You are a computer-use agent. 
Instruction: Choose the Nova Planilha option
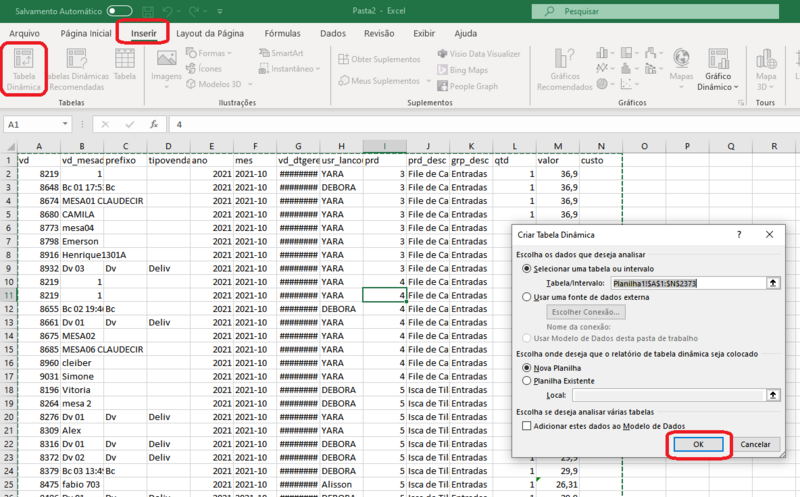[x=527, y=368]
